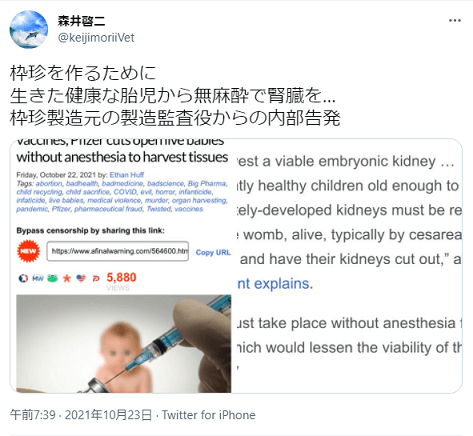473x436 pixels.
Task: Click the MW share icon
Action: (38, 278)
